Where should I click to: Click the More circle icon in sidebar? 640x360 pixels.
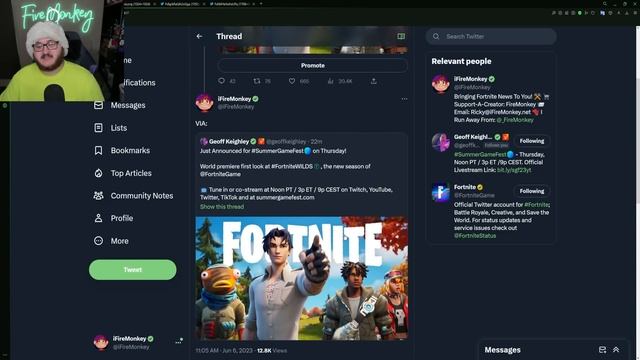pyautogui.click(x=98, y=241)
